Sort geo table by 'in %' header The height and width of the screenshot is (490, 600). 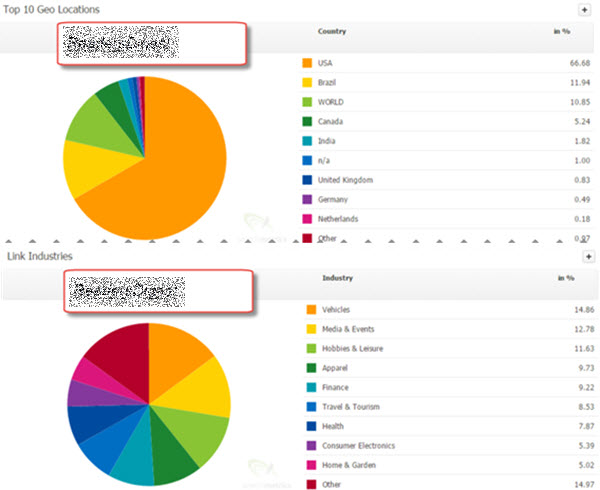(x=562, y=32)
